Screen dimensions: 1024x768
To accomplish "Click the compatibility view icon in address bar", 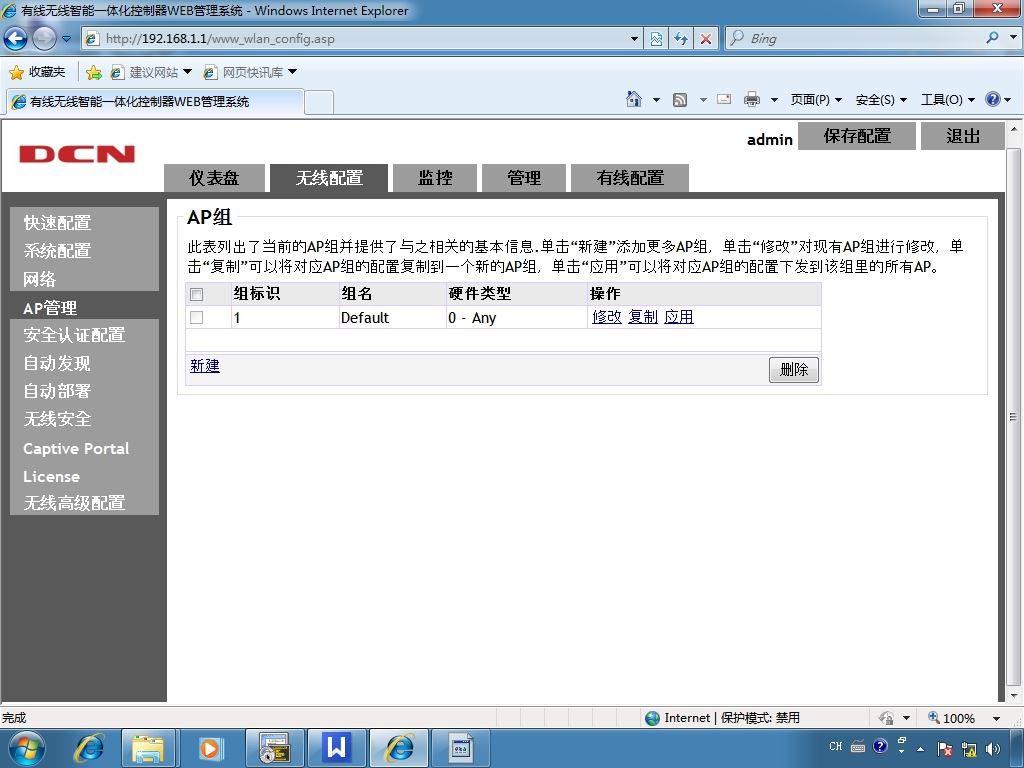I will point(656,39).
